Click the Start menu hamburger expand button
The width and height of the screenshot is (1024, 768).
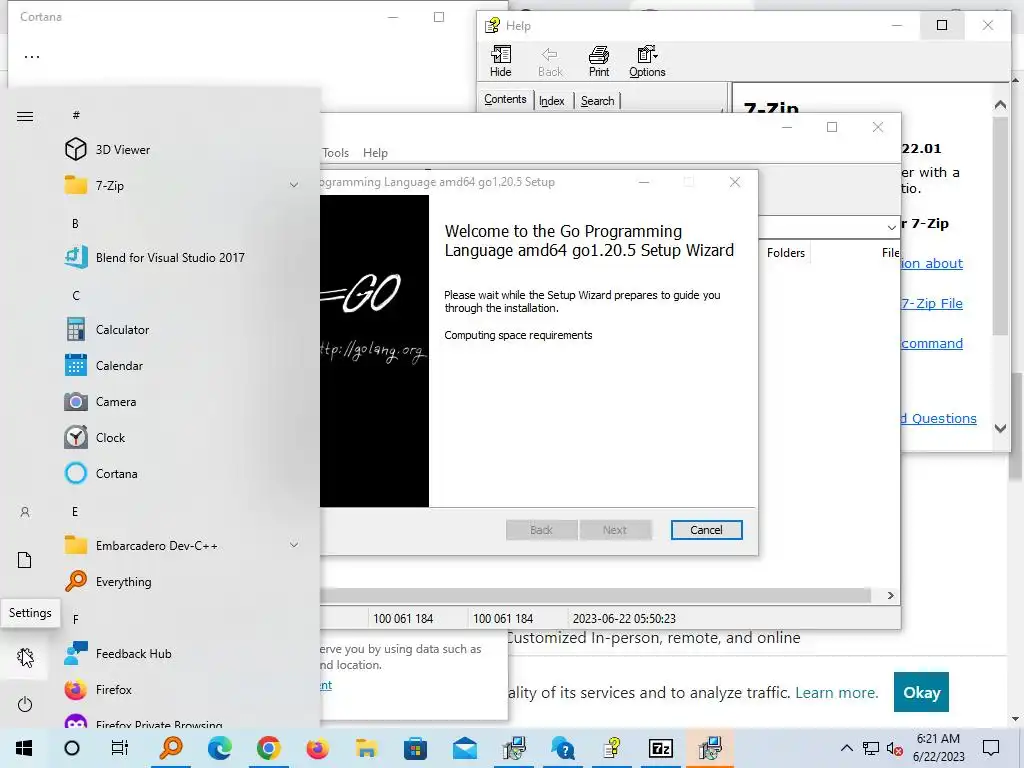[x=25, y=116]
